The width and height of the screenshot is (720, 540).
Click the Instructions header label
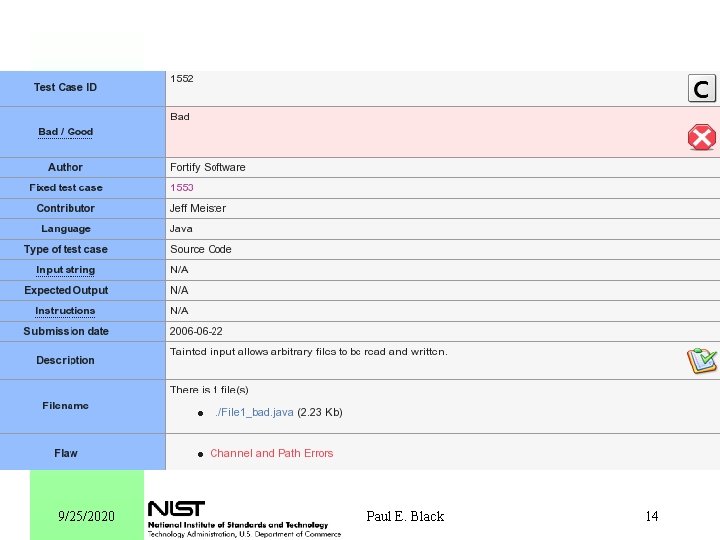pos(65,311)
